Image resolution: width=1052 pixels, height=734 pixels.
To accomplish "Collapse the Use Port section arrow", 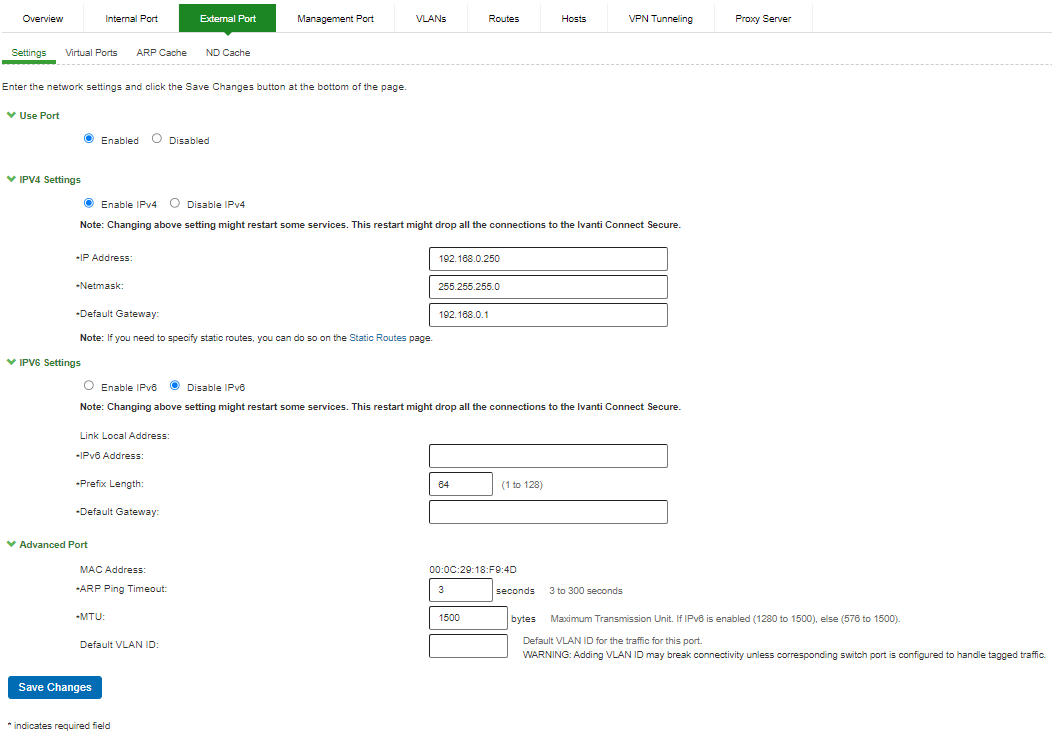I will 11,116.
